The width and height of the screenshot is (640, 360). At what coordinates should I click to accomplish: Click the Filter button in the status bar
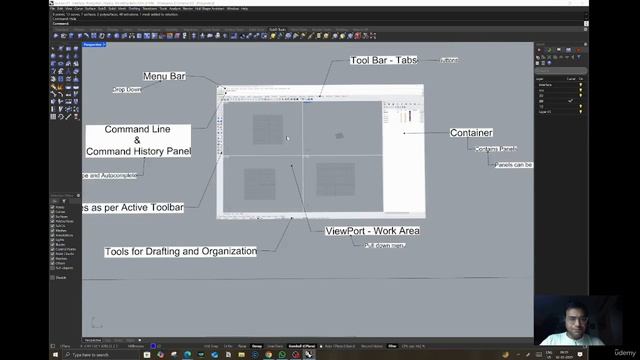(x=392, y=346)
